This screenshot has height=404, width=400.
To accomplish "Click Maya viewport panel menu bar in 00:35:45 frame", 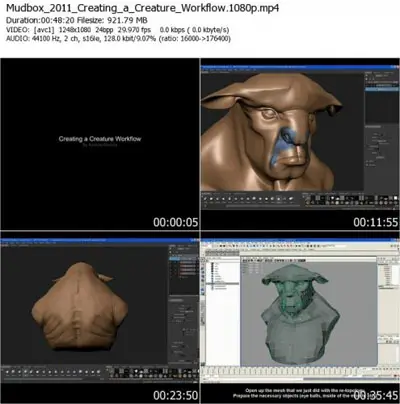I will coord(273,260).
